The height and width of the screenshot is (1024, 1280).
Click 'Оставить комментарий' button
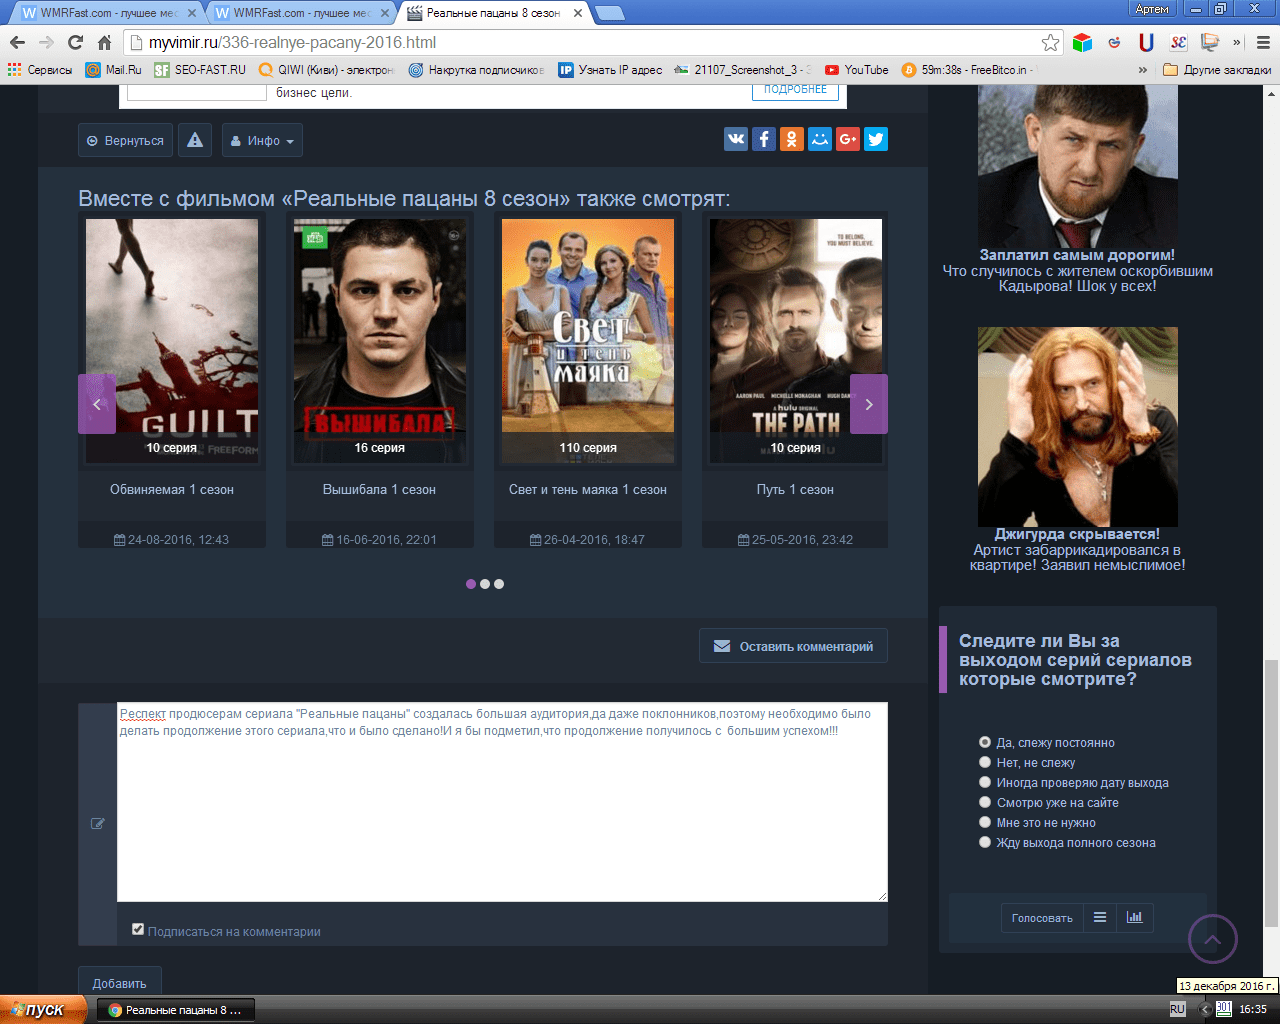(x=793, y=646)
